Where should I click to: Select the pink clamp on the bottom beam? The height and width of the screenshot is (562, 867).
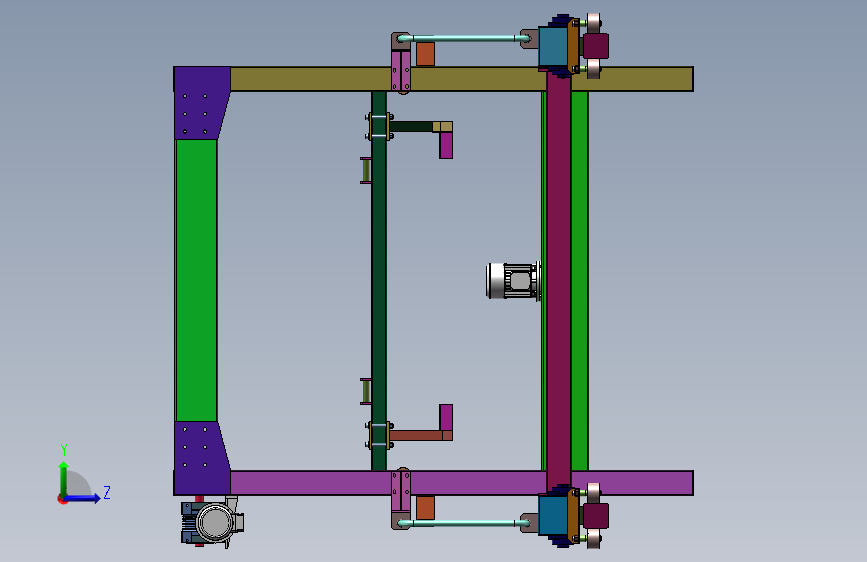[x=401, y=491]
